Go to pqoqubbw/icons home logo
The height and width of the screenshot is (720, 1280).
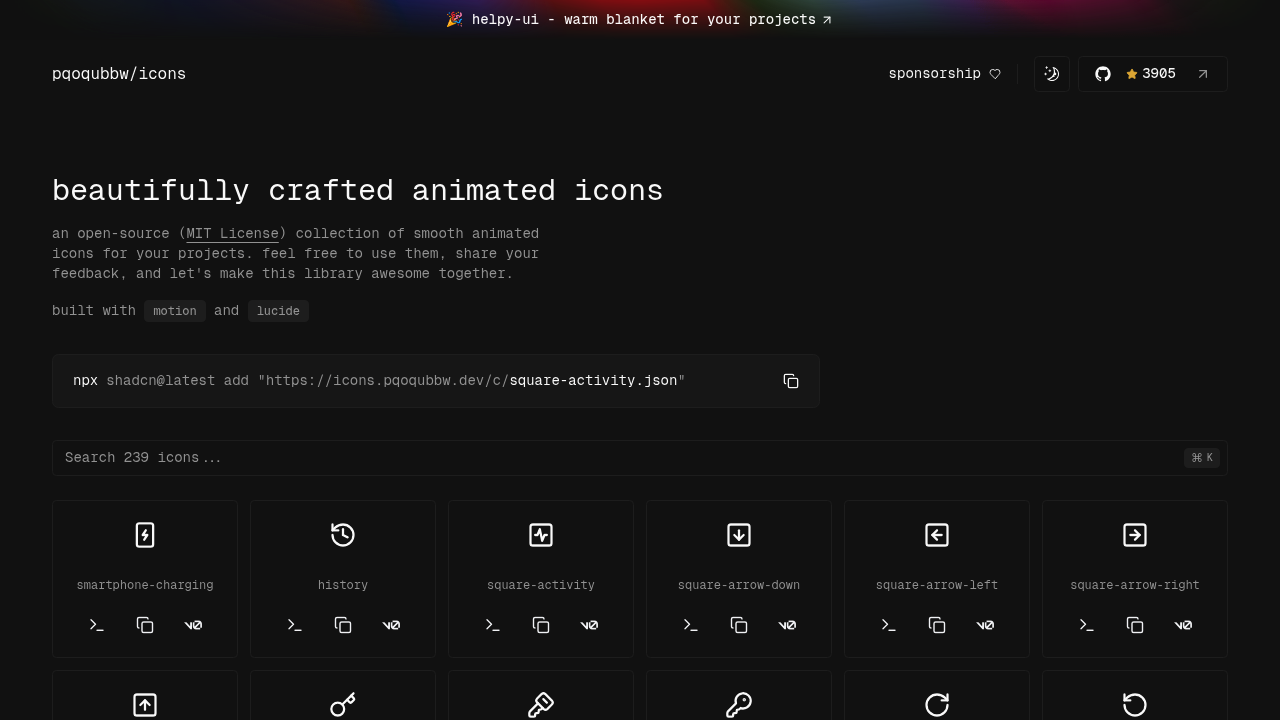tap(119, 74)
